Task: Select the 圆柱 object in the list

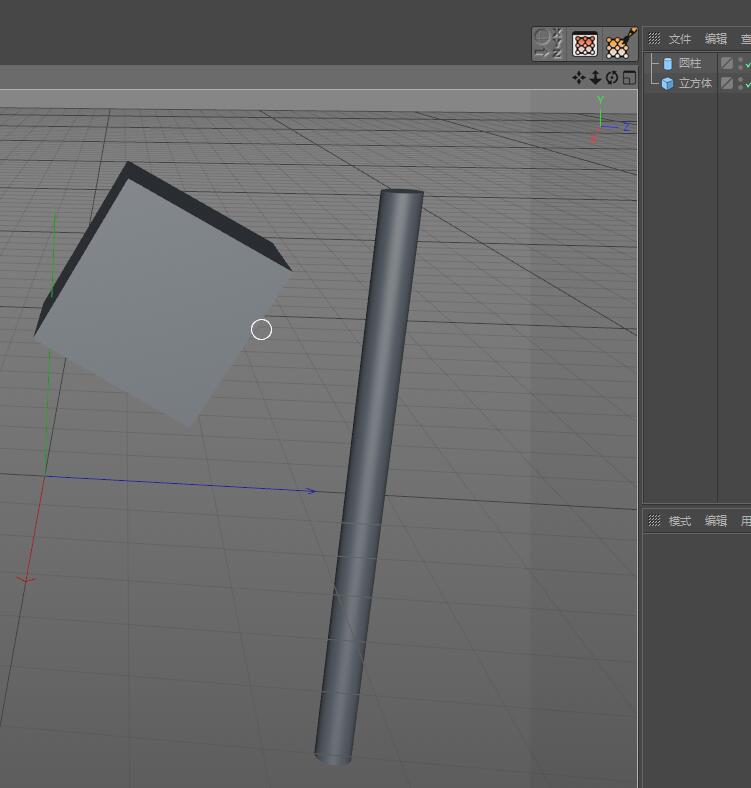Action: 689,63
